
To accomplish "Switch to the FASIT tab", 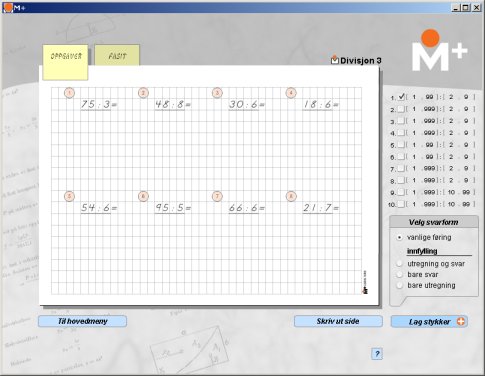I will point(117,55).
